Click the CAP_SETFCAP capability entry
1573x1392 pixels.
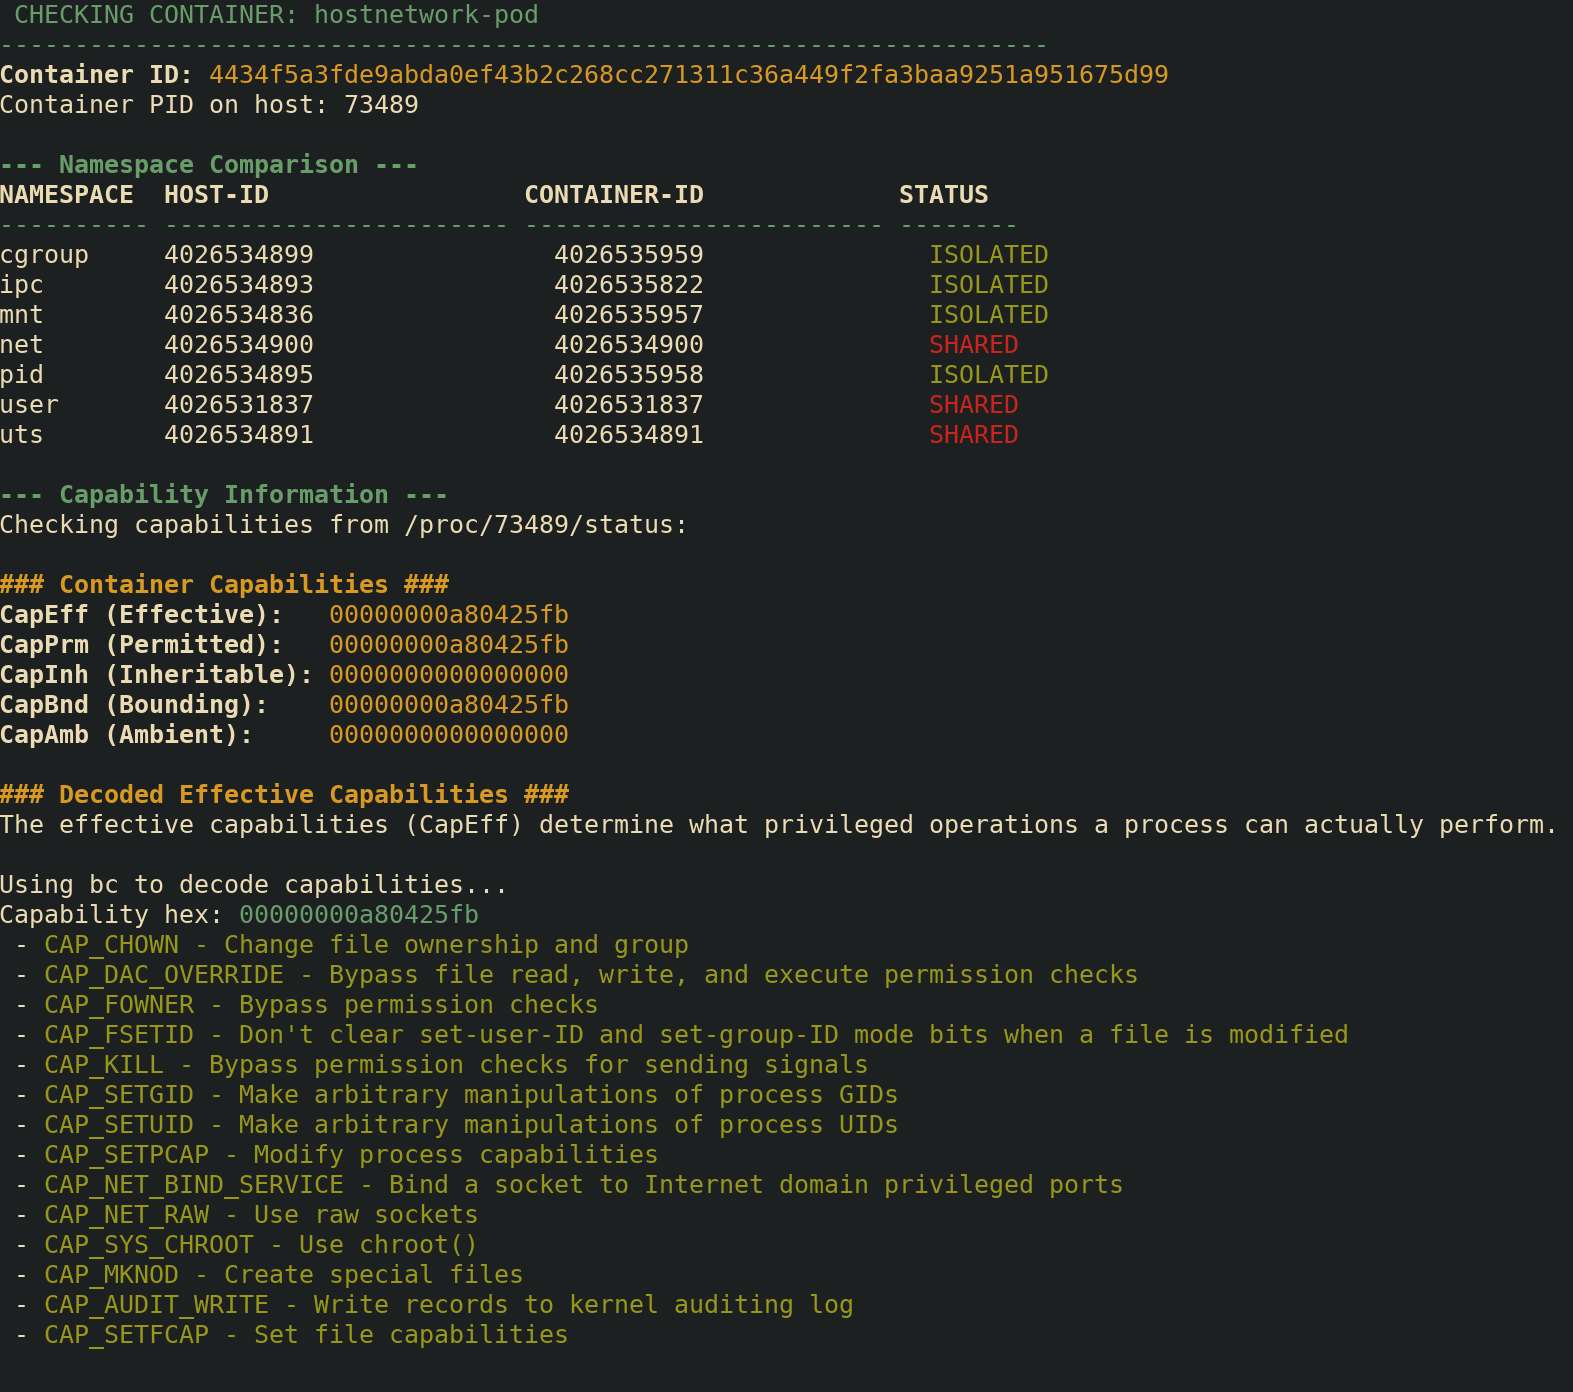[x=127, y=1335]
